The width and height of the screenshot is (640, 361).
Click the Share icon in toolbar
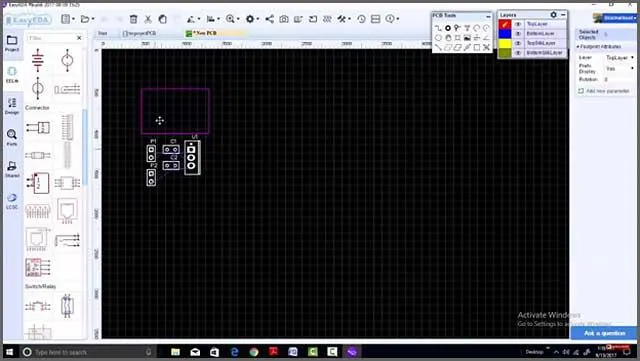click(269, 19)
